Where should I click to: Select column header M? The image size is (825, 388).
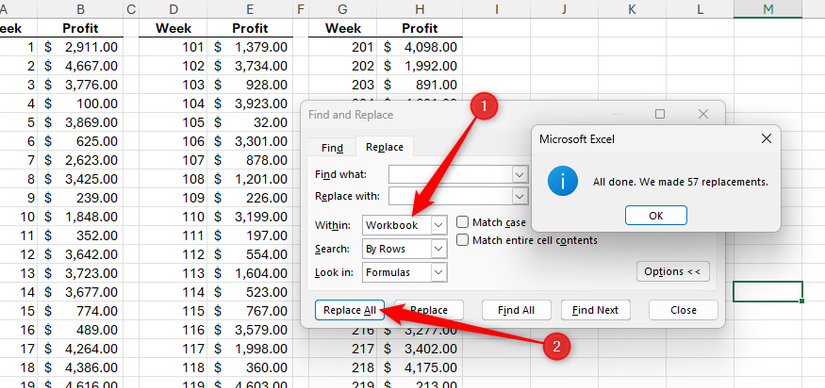pos(768,9)
